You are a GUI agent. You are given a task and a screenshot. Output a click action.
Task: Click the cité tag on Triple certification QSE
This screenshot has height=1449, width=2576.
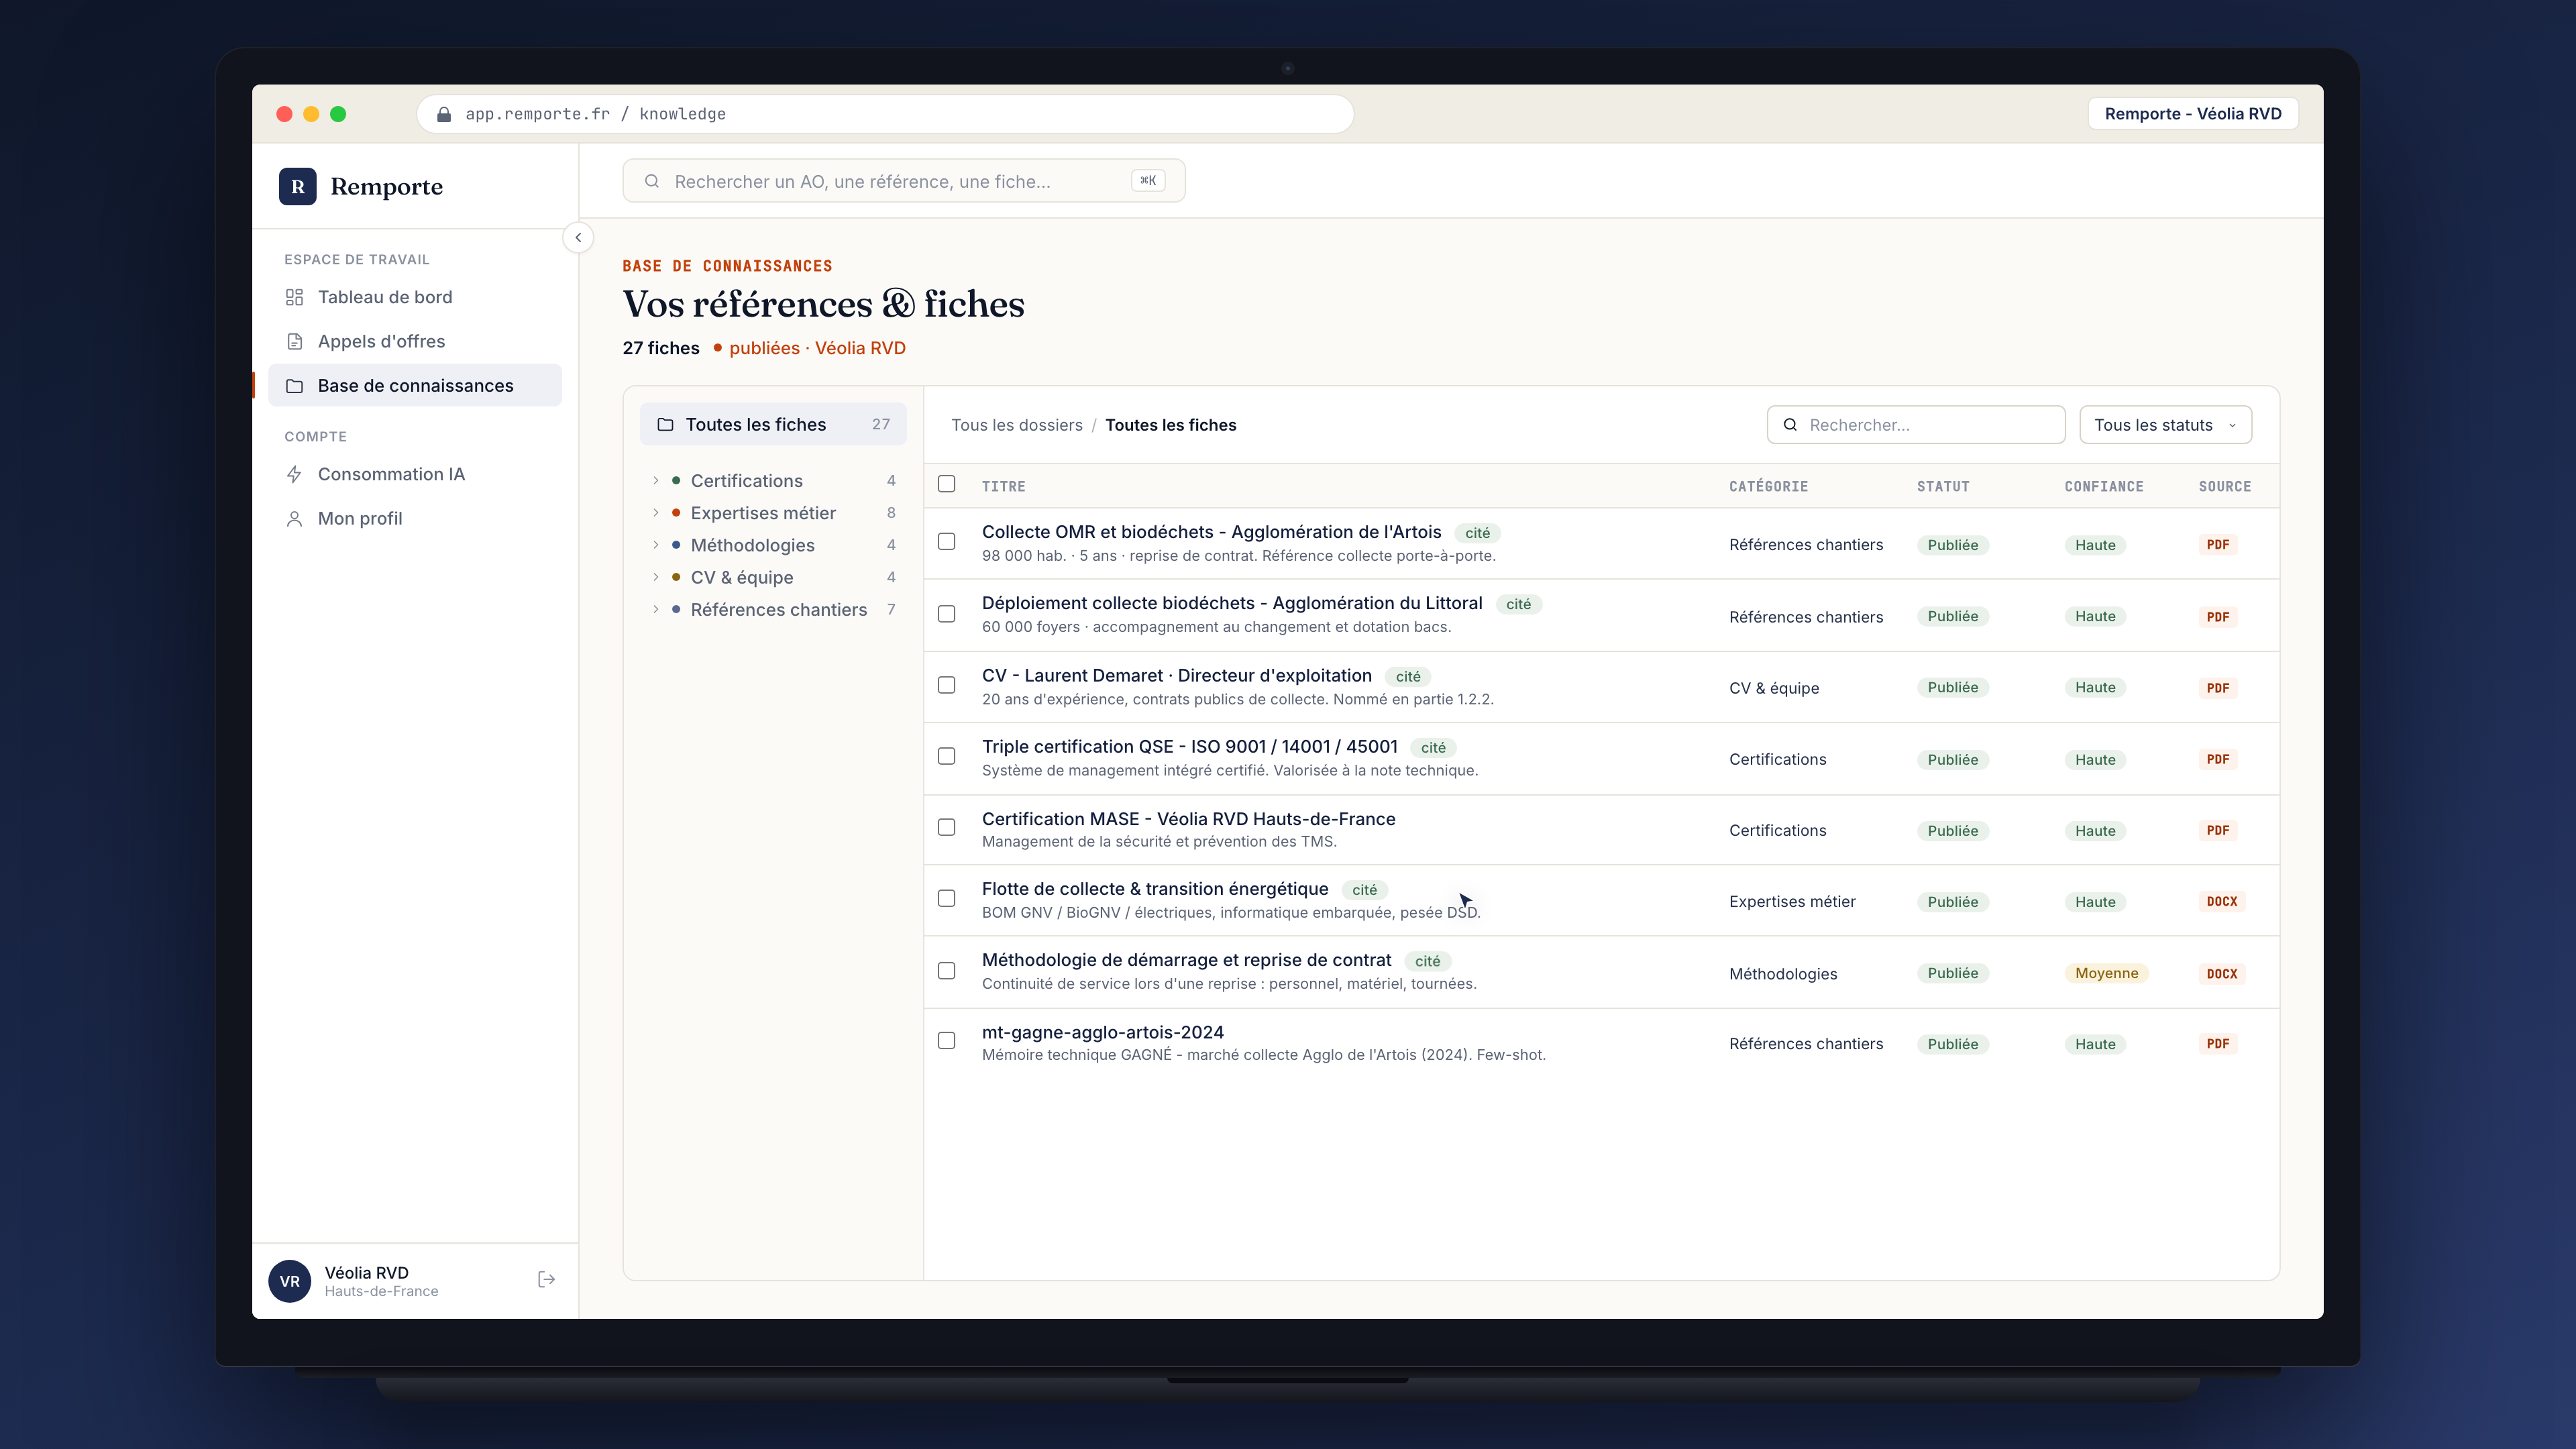point(1433,748)
